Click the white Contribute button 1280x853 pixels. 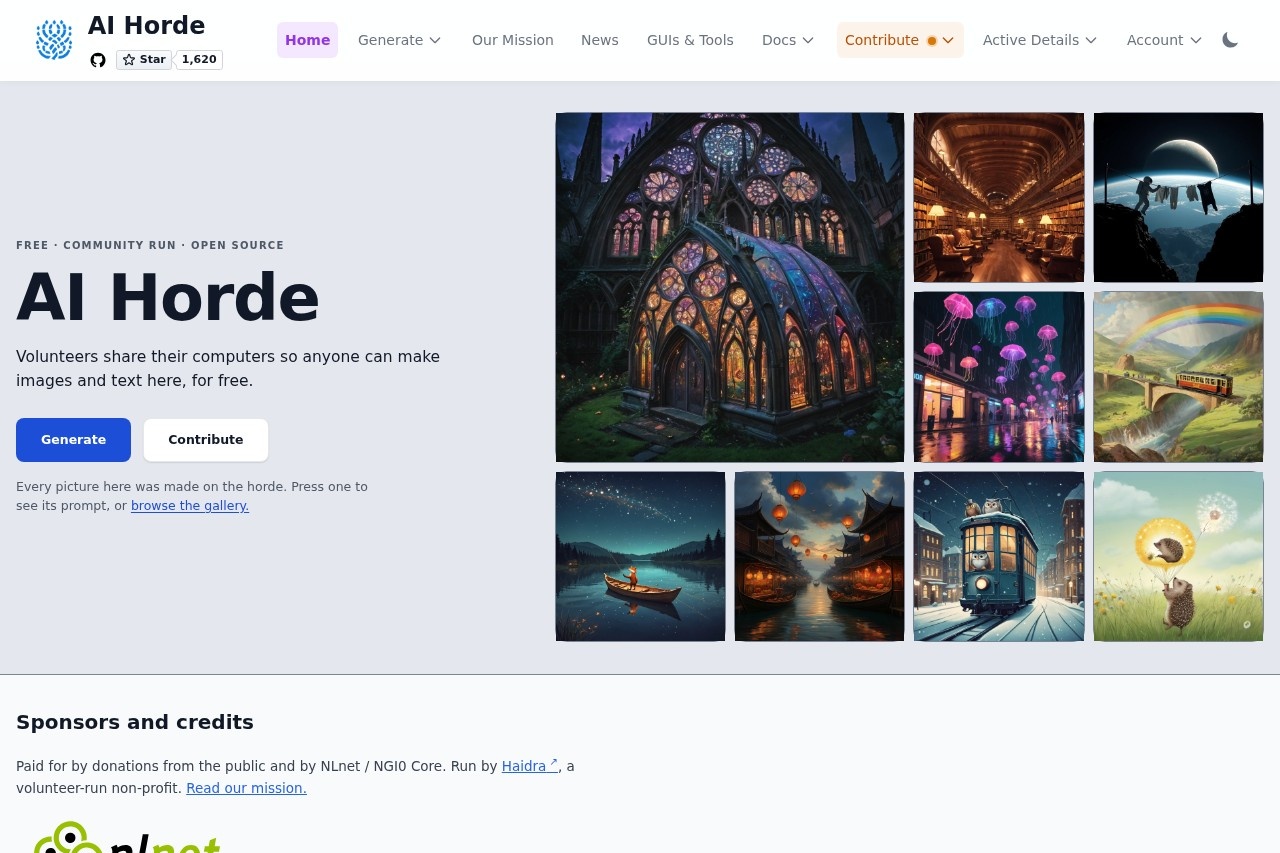206,440
